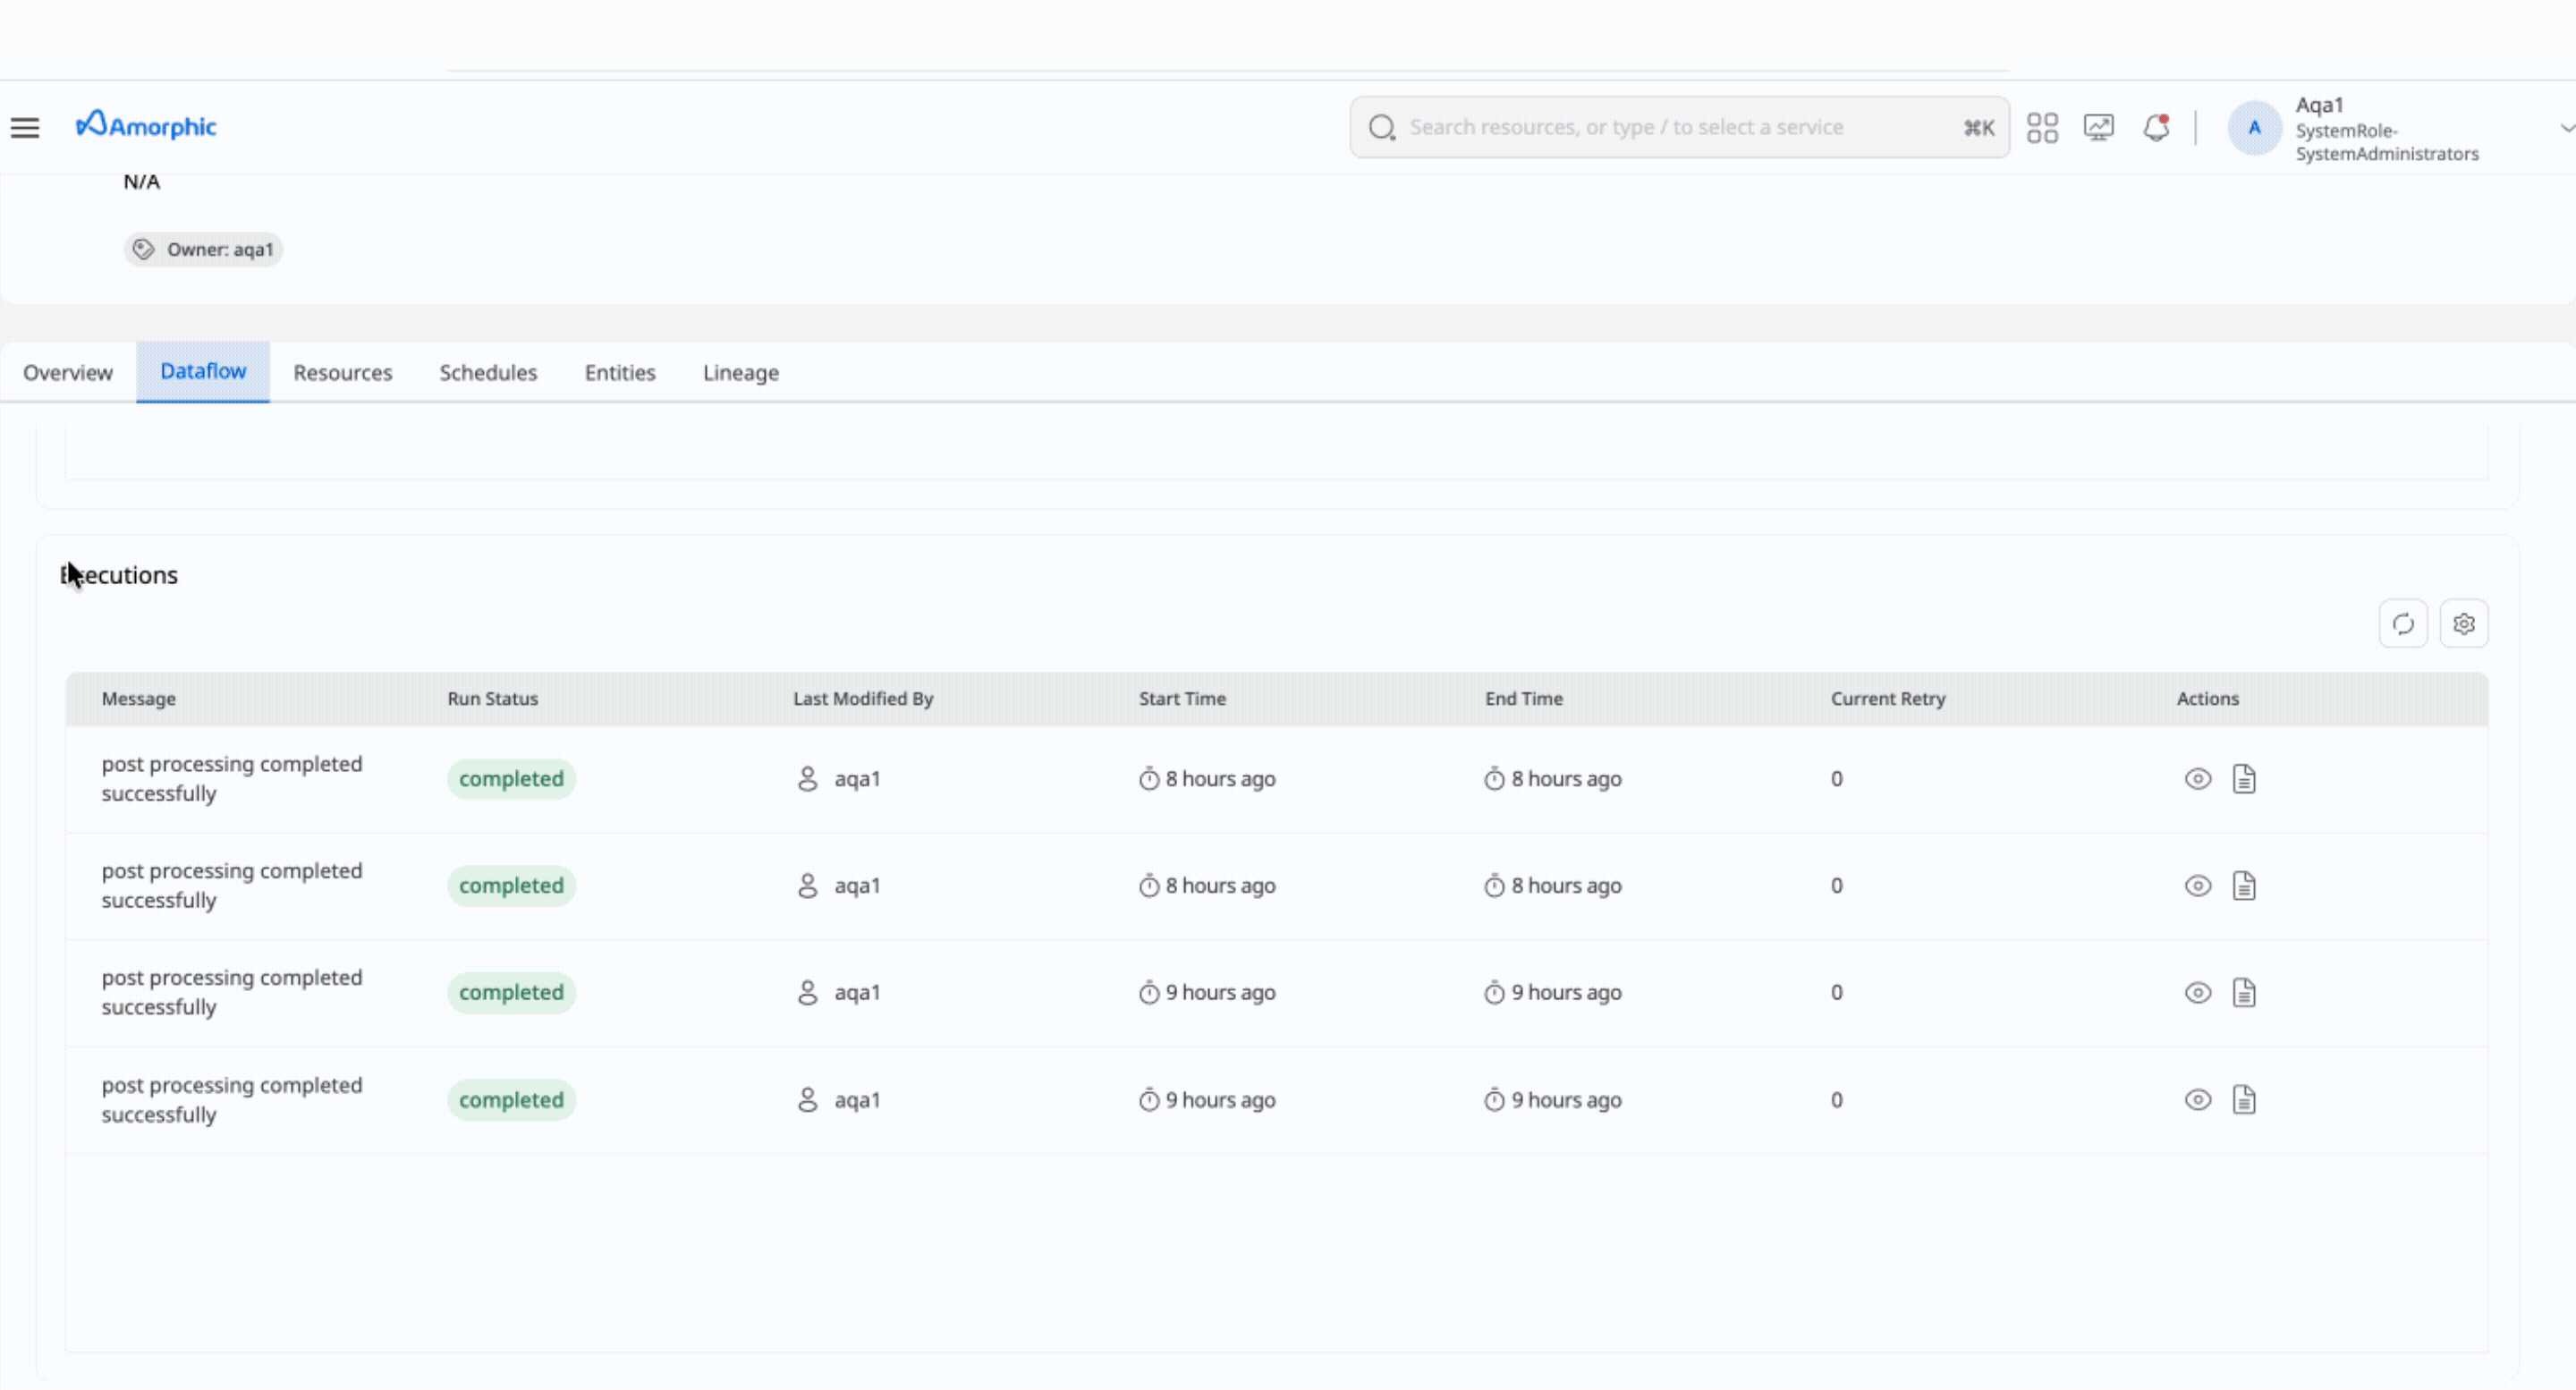Refresh the Executions table
2576x1390 pixels.
[x=2403, y=624]
